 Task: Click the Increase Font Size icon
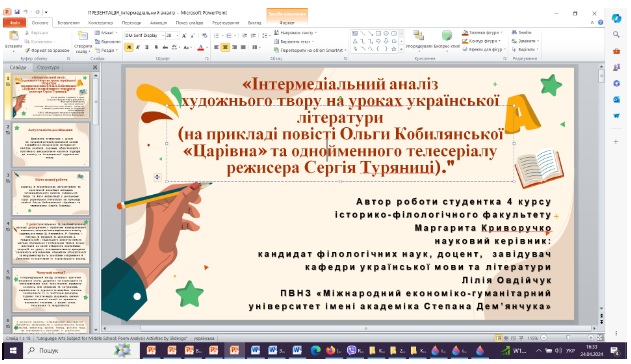(x=184, y=35)
